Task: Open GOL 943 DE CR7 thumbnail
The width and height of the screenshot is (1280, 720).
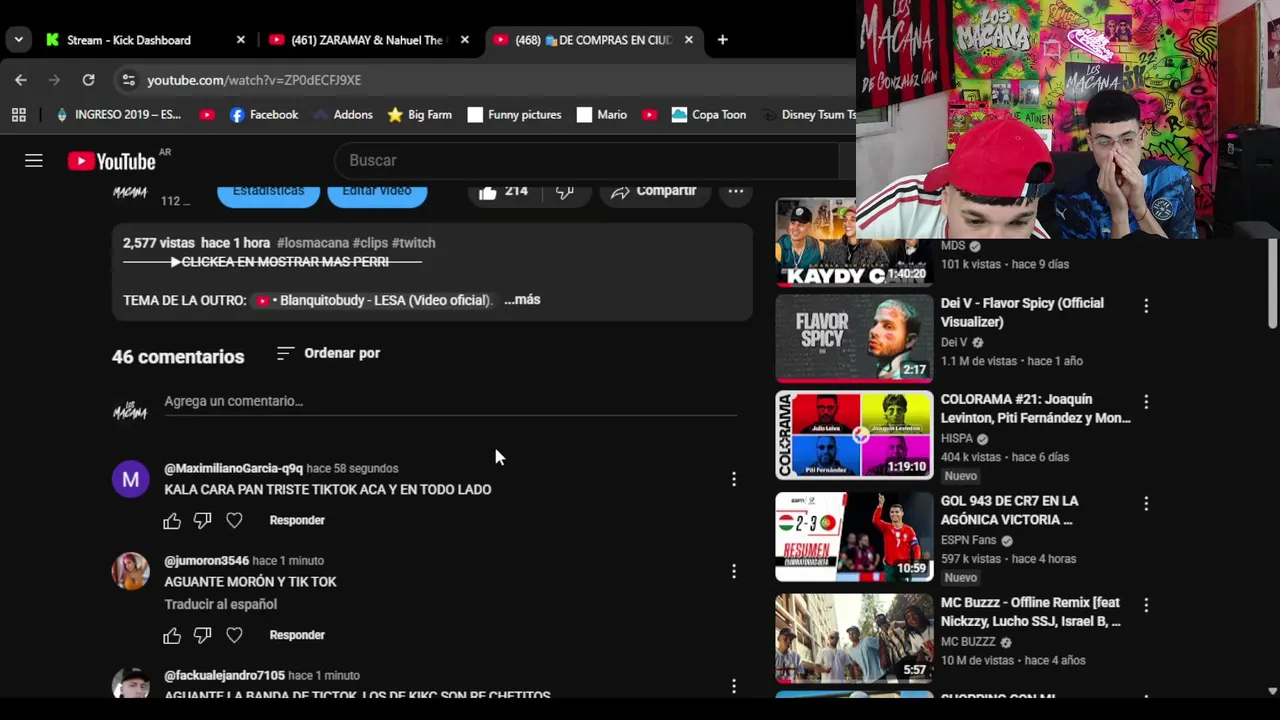Action: click(854, 537)
